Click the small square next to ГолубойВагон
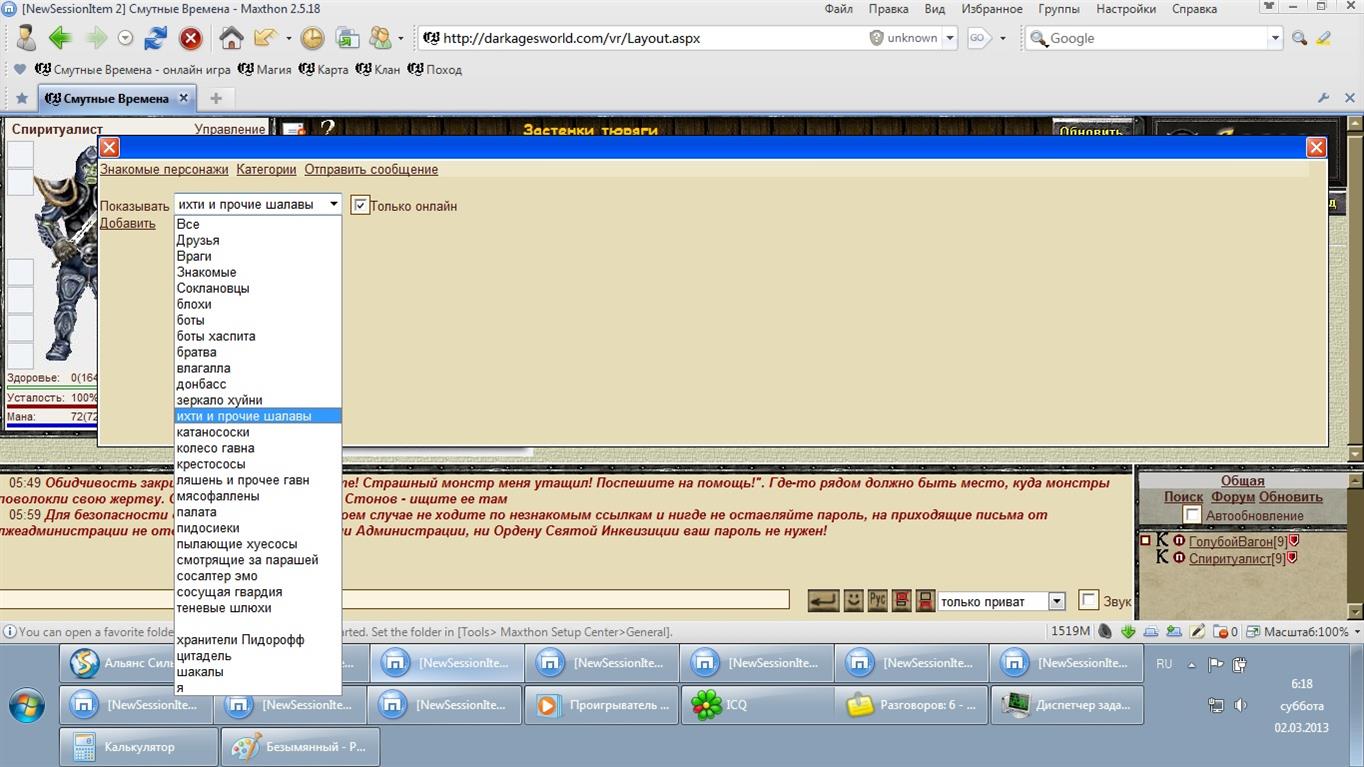This screenshot has height=767, width=1364. point(1145,541)
